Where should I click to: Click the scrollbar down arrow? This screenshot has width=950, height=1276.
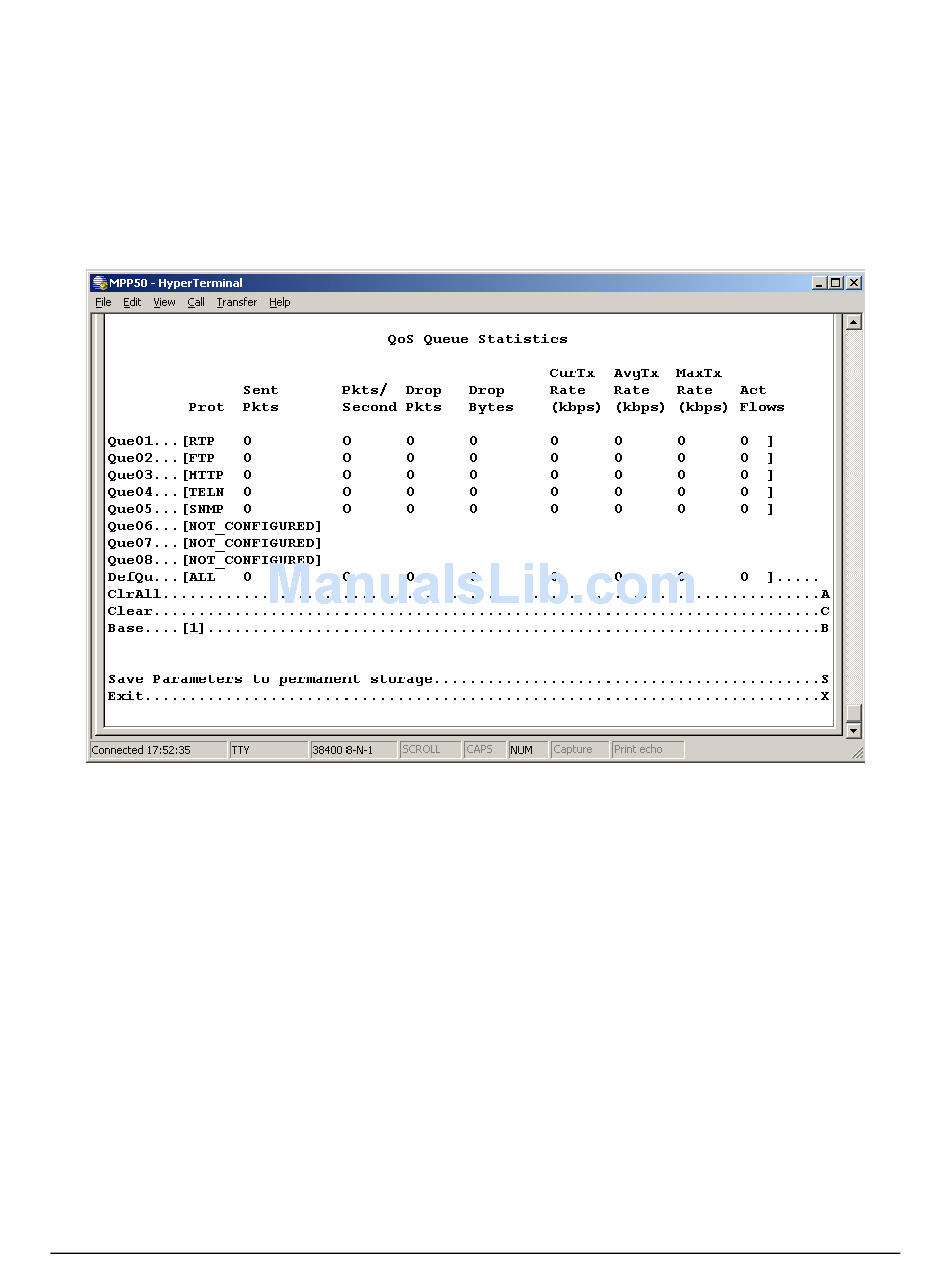tap(853, 731)
